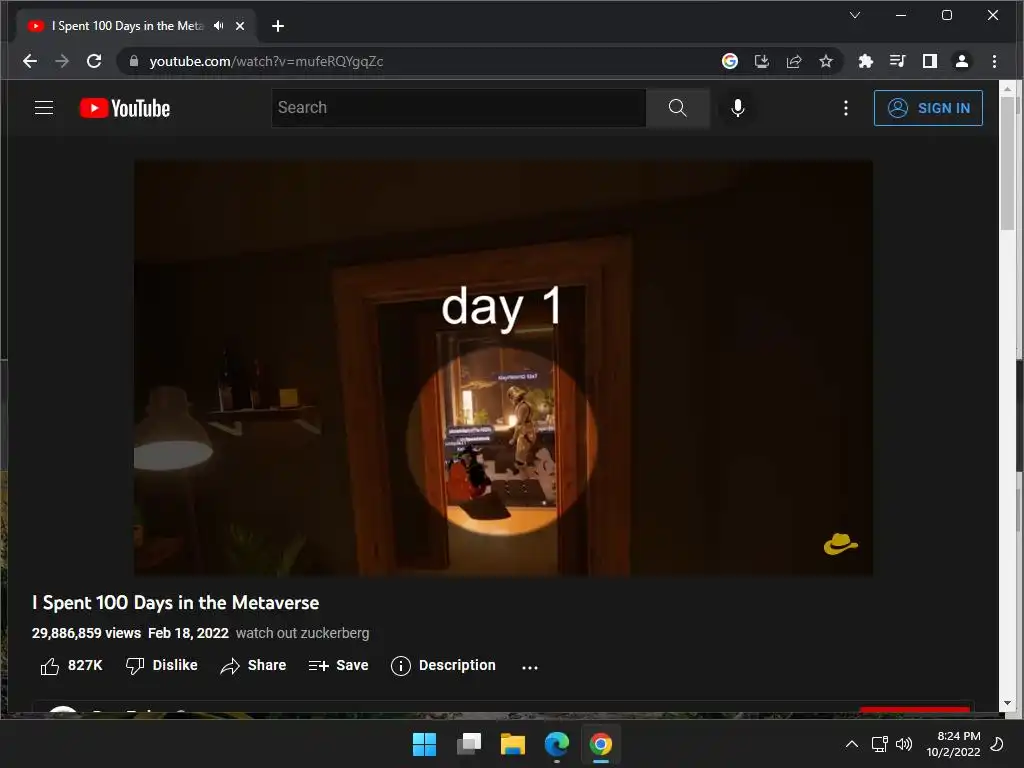Show hidden tray icons chevron
The height and width of the screenshot is (768, 1024).
click(852, 744)
